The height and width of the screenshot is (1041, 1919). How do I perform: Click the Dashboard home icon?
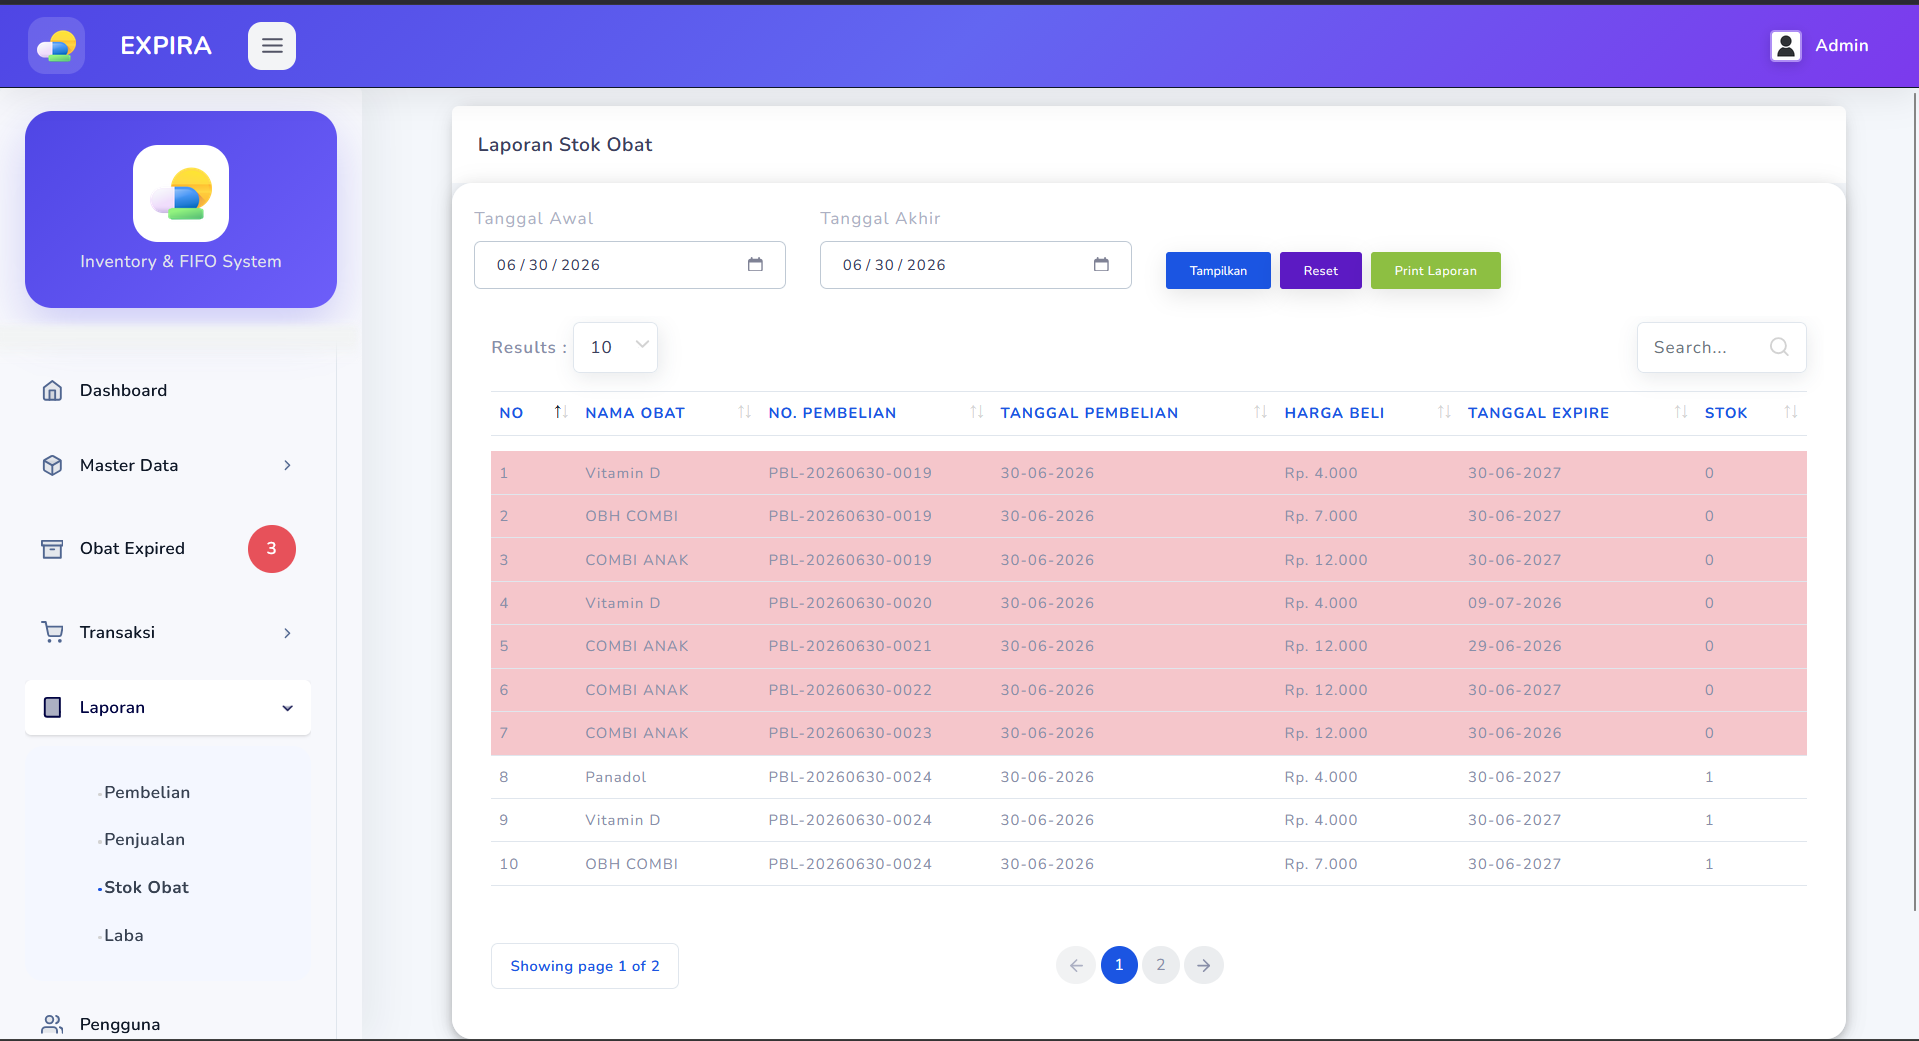(x=52, y=390)
